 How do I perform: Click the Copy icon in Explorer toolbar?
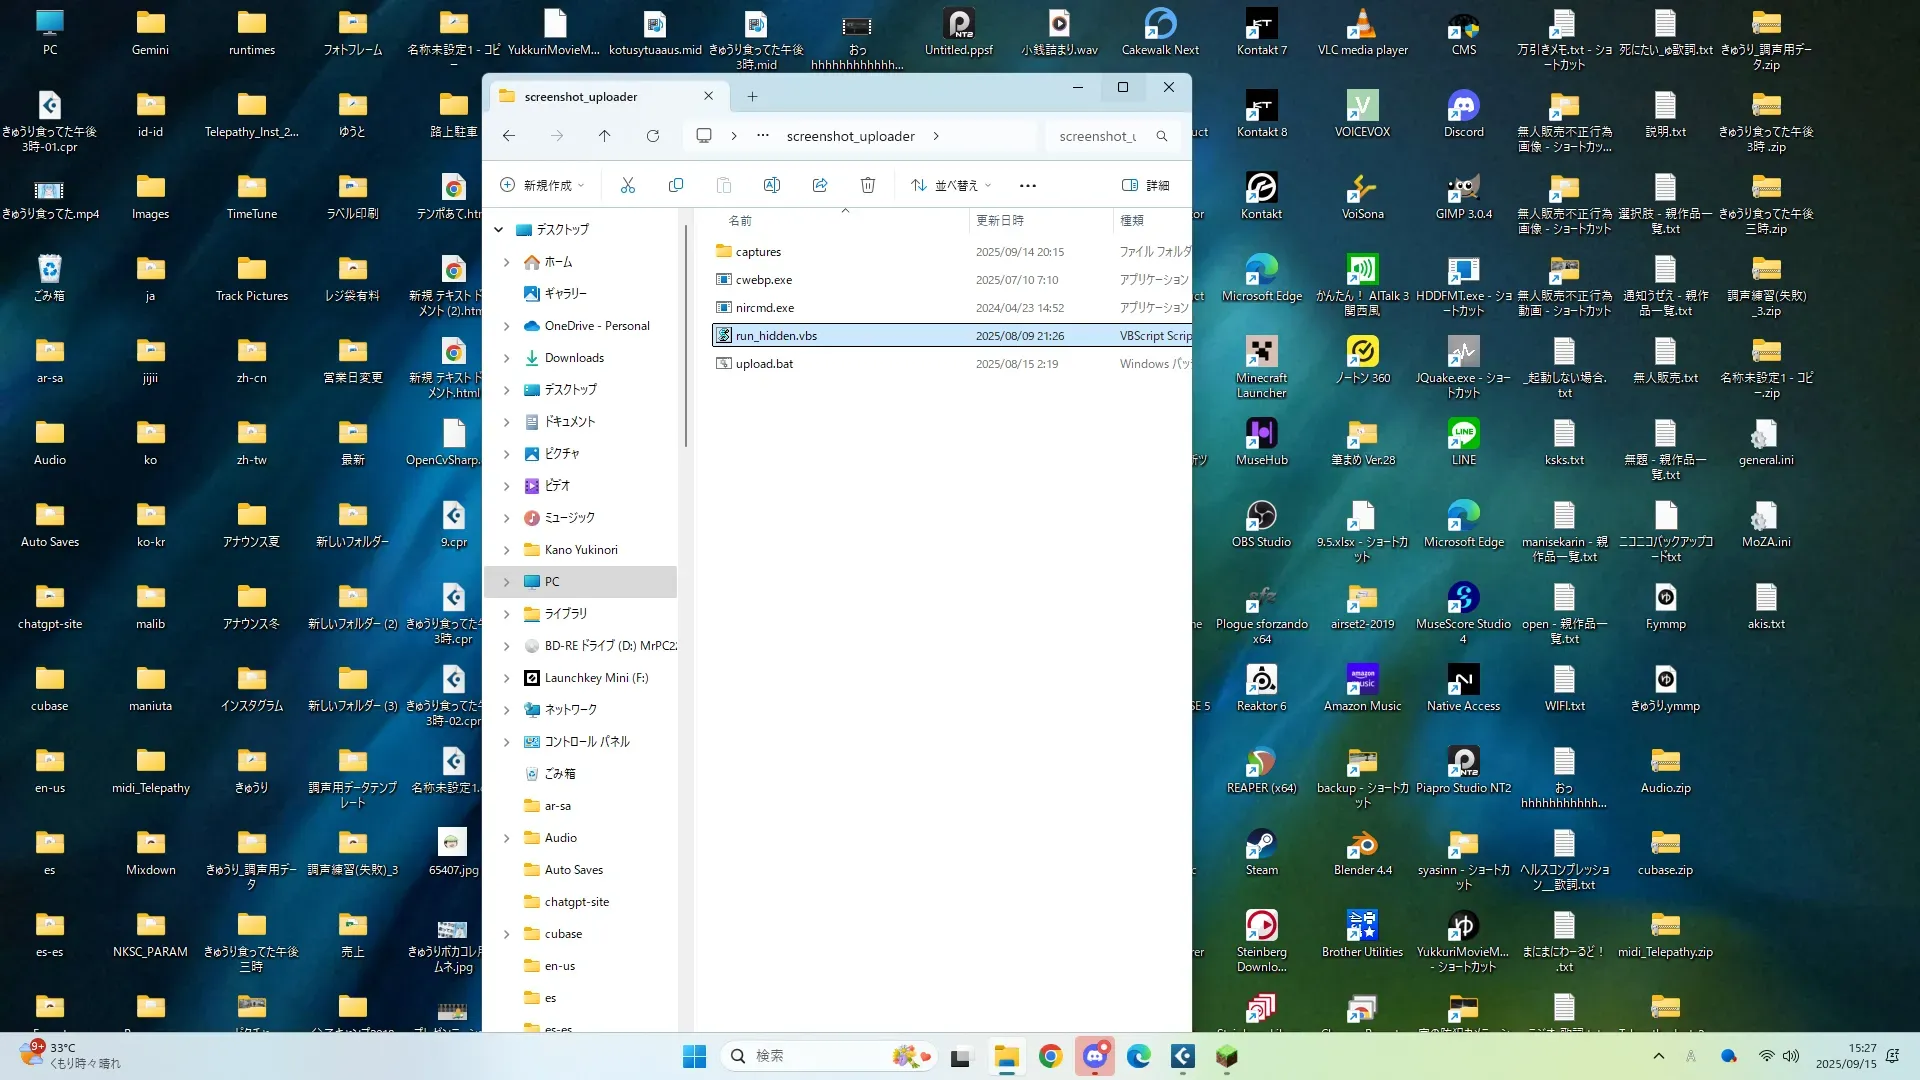676,185
